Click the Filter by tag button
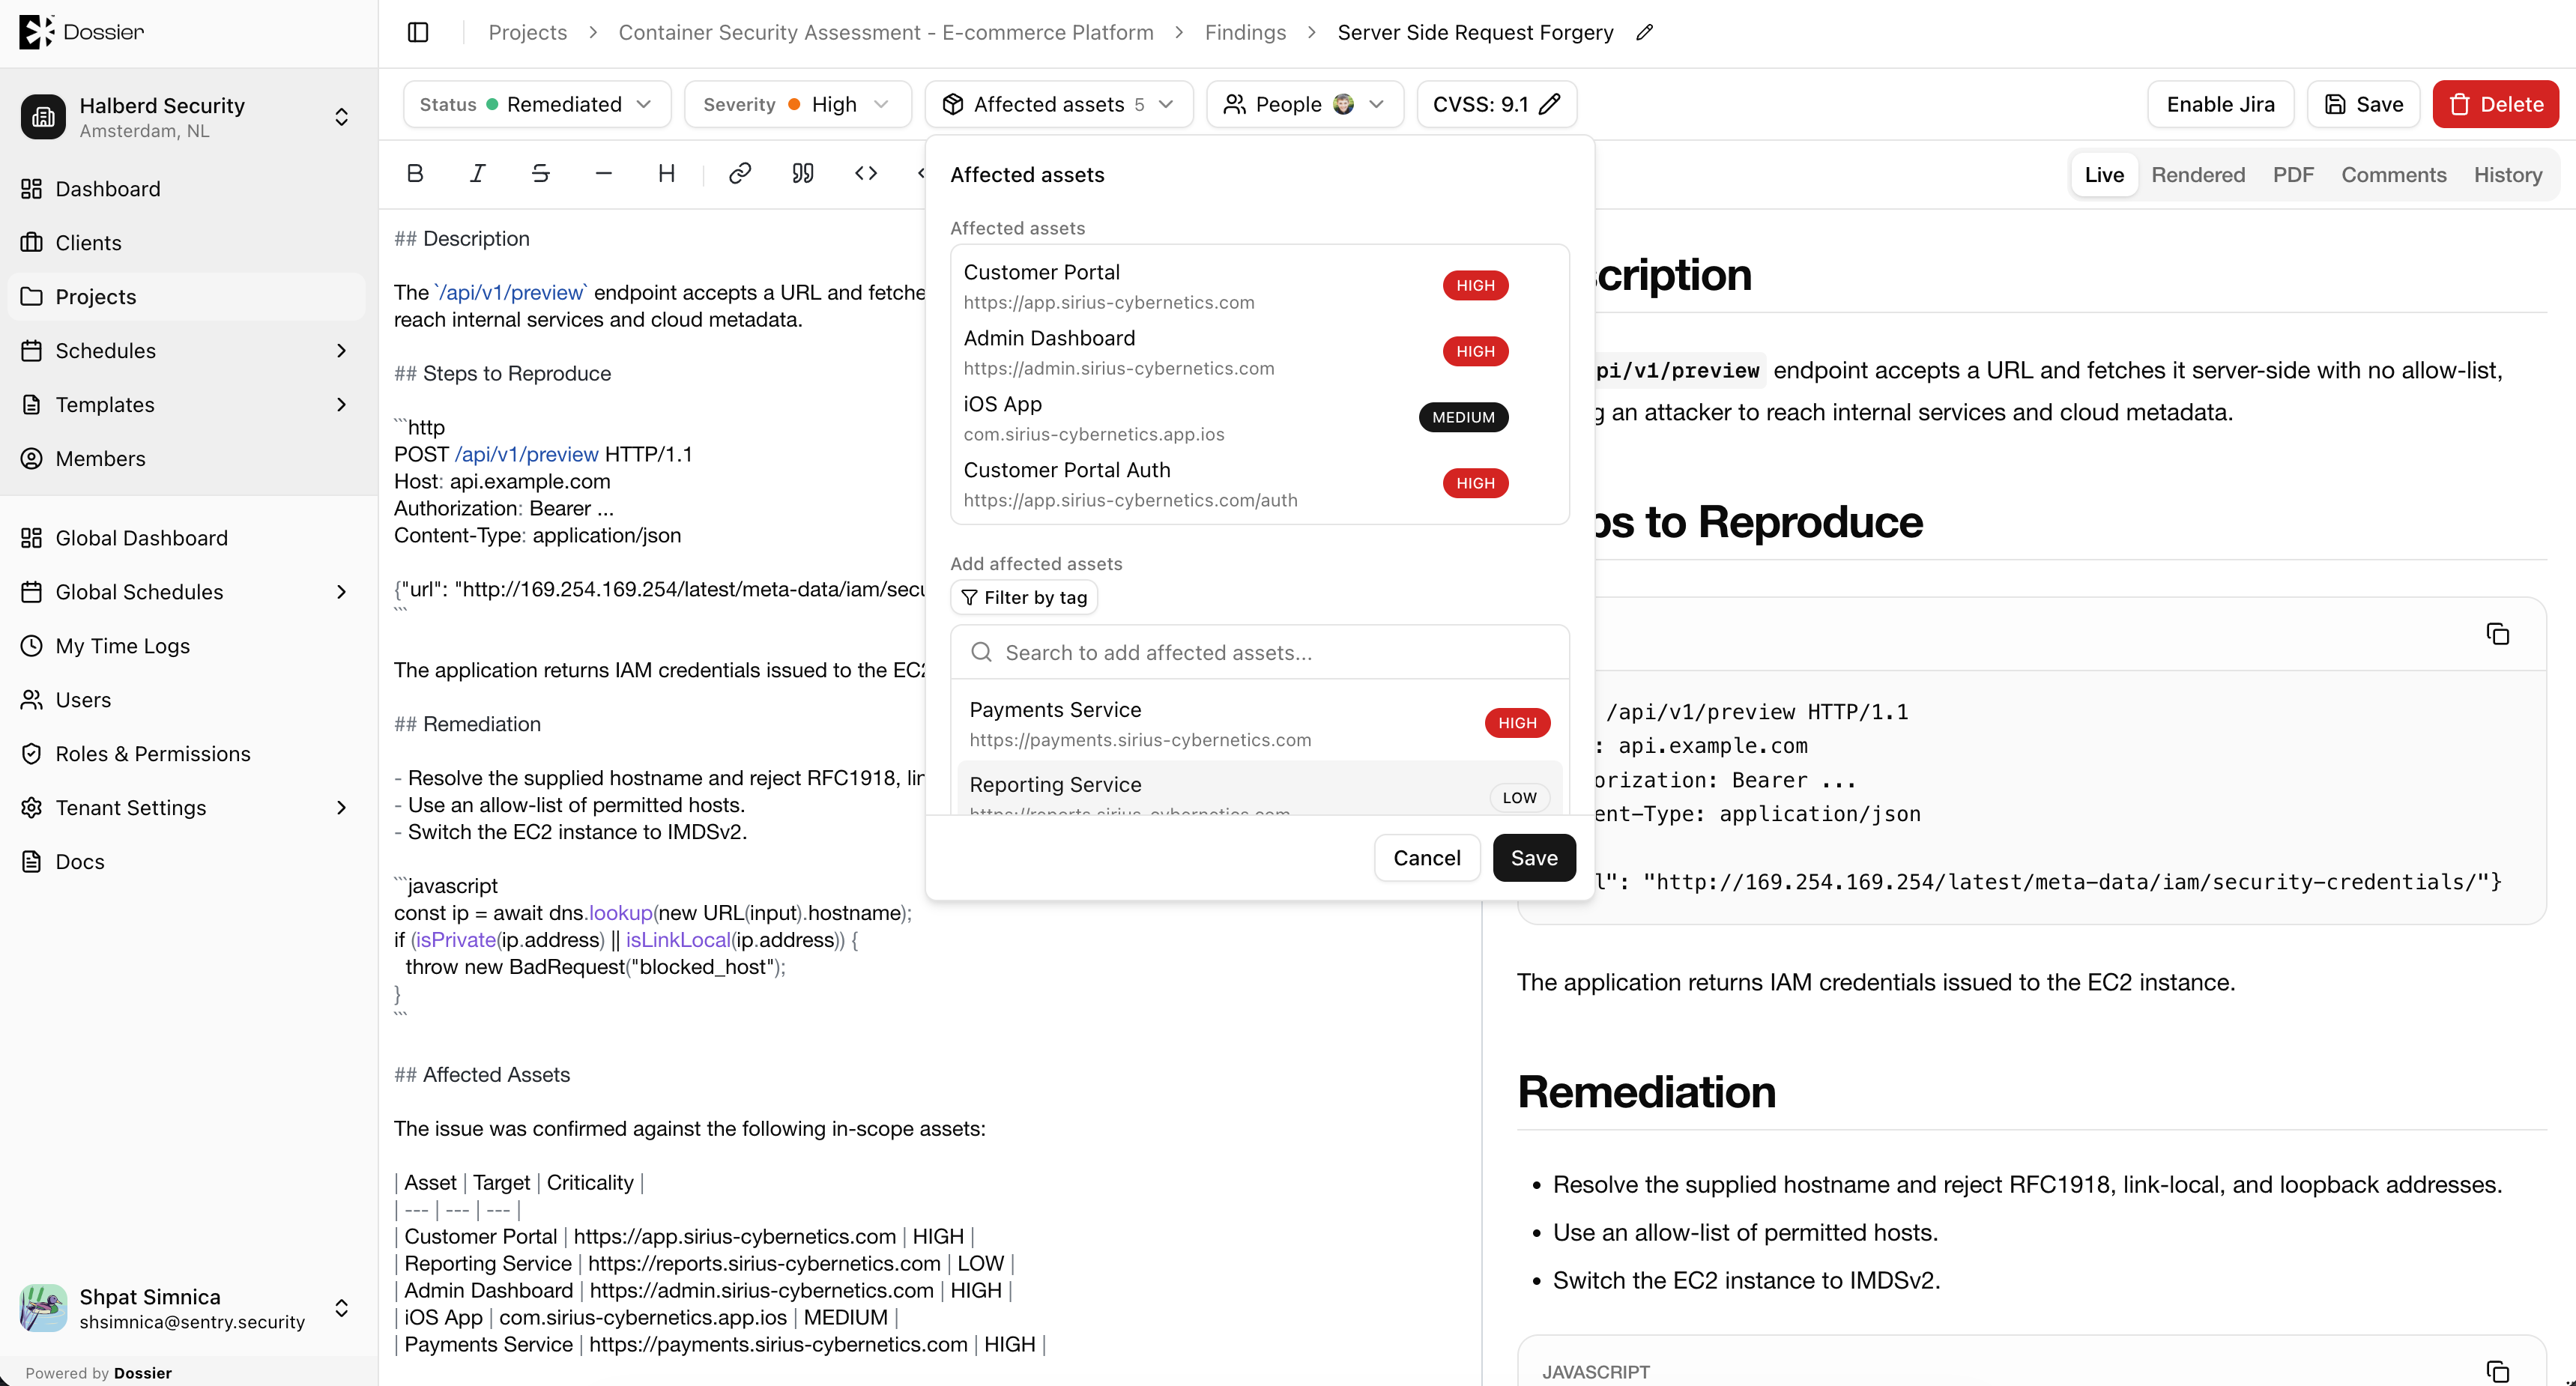The width and height of the screenshot is (2576, 1386). (x=1024, y=597)
